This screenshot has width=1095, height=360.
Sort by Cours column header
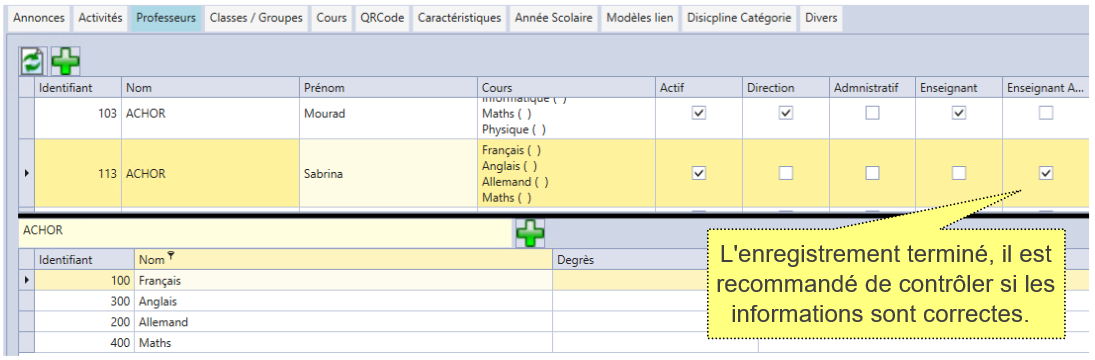click(566, 88)
